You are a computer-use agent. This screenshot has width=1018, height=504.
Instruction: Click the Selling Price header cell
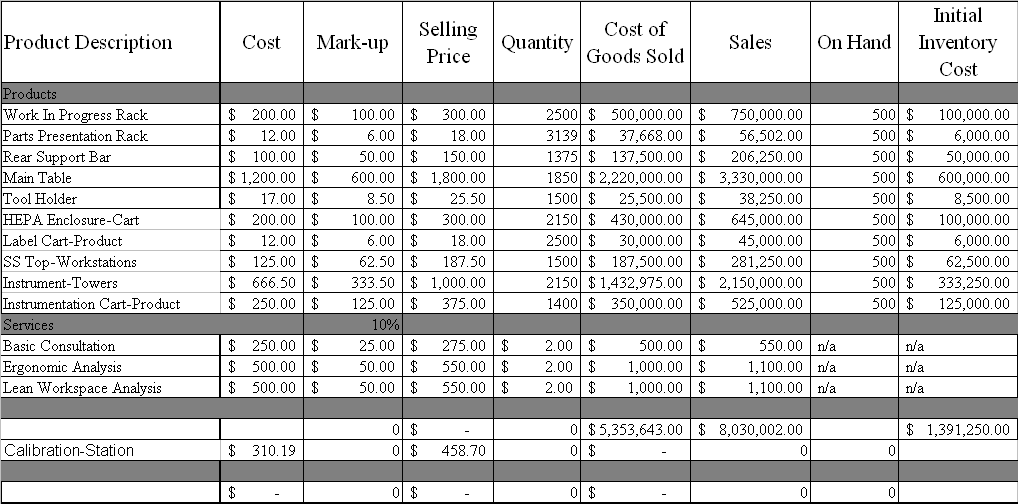[x=448, y=42]
